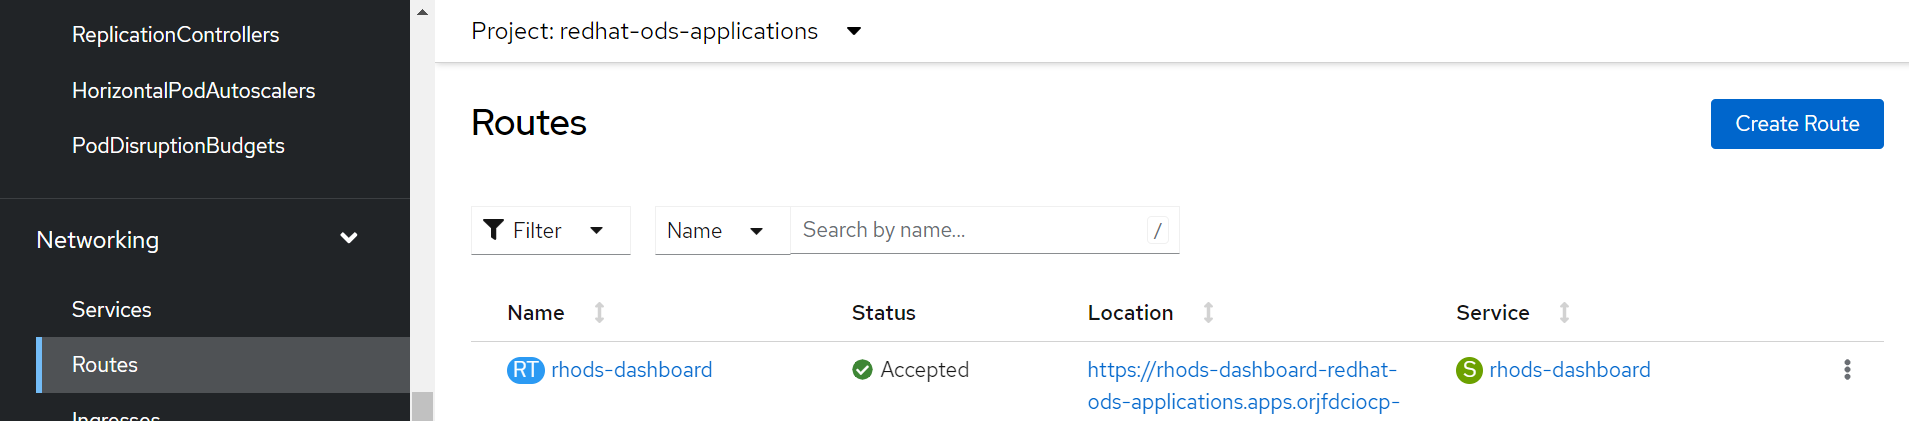Click the funnel Filter icon

(x=493, y=230)
